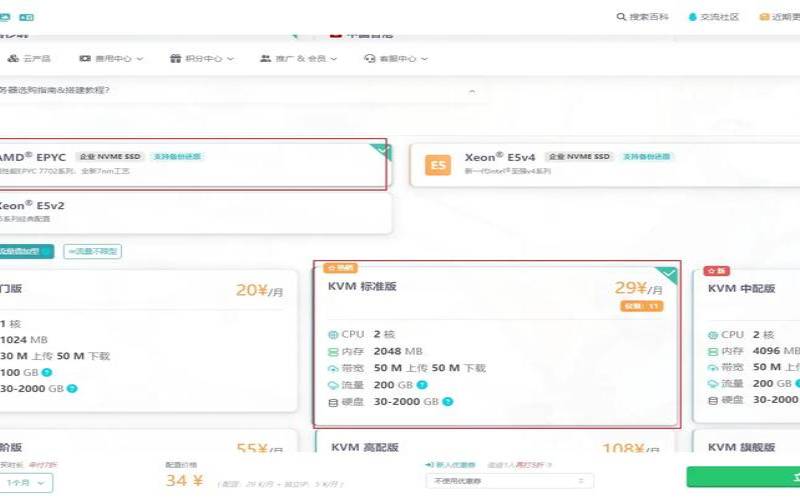Select the 20¥/月 entry plan card

coord(148,341)
